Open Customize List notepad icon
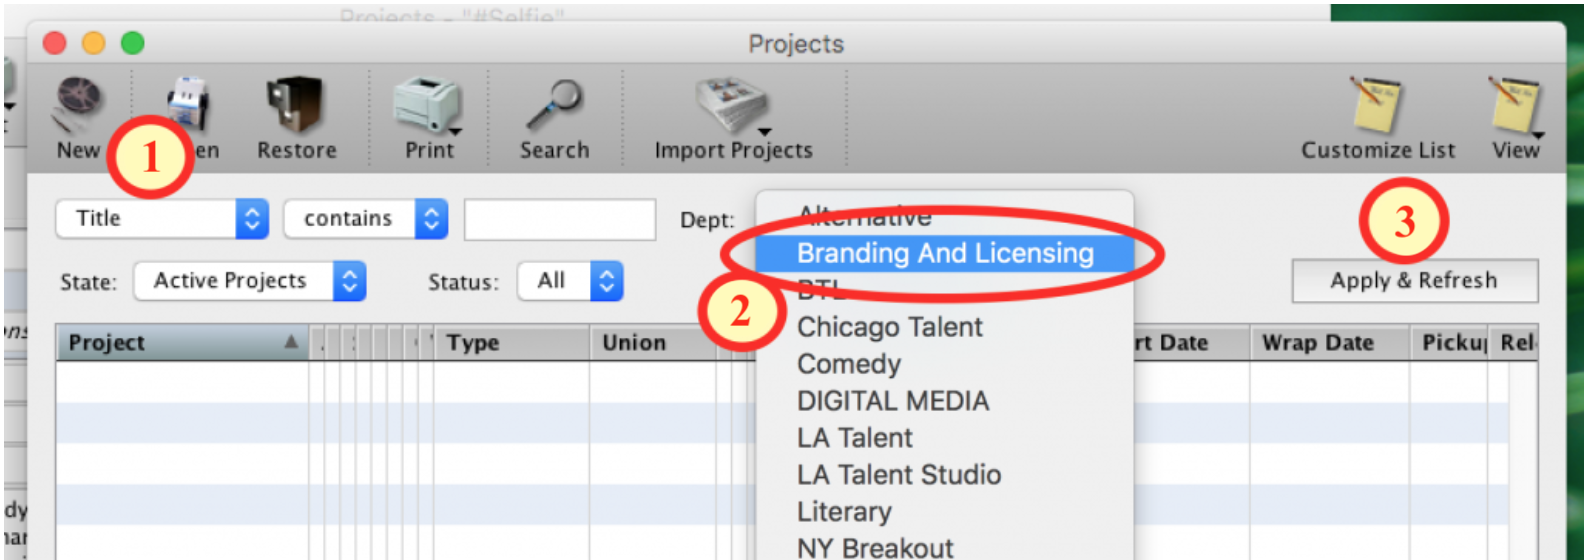 (x=1377, y=104)
